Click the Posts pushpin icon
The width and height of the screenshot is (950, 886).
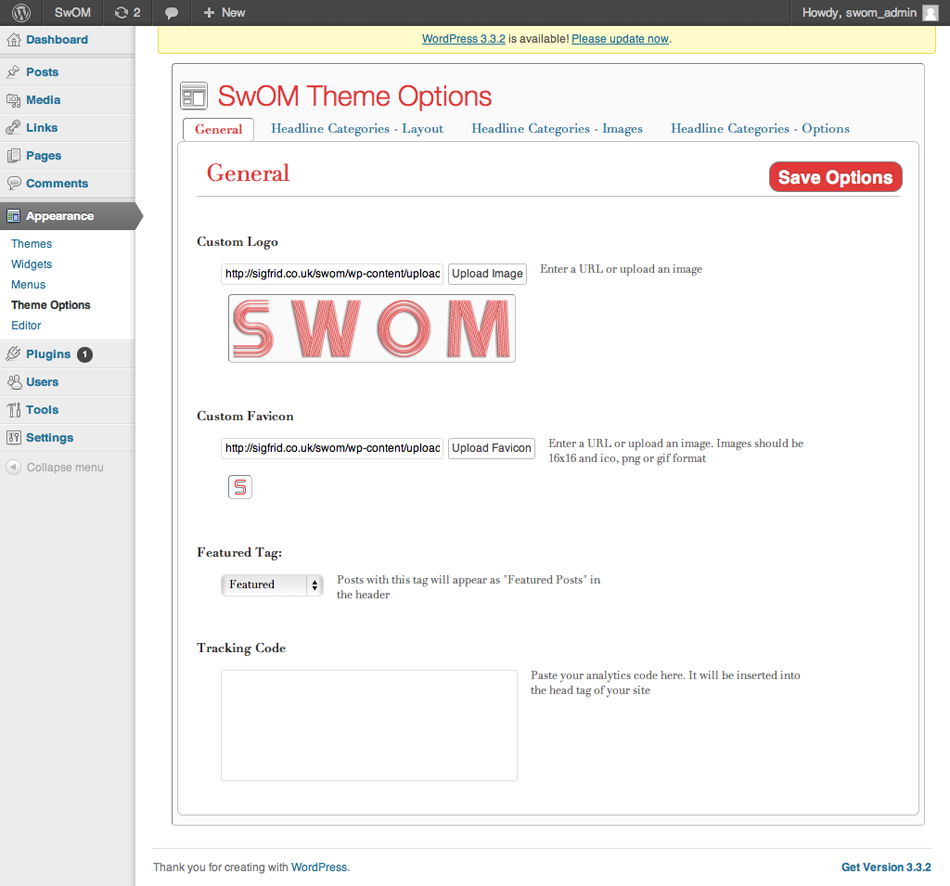pos(13,72)
